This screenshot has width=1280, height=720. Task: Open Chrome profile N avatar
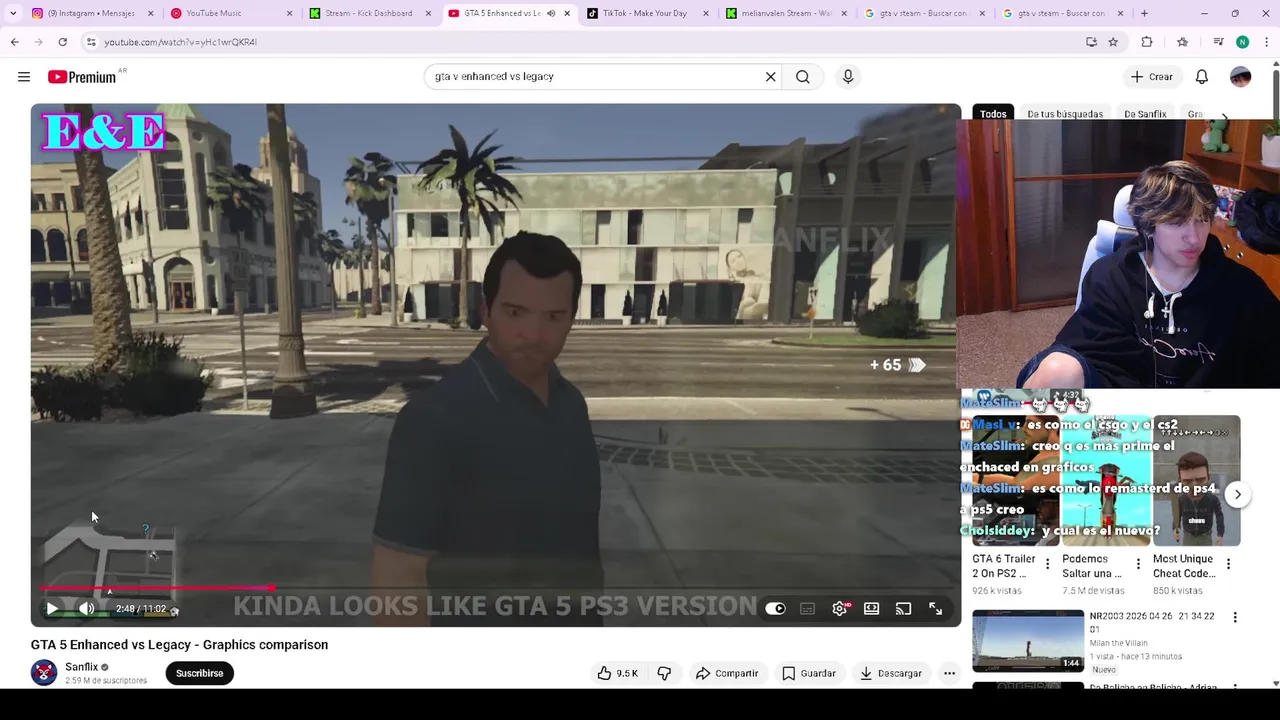pos(1242,42)
